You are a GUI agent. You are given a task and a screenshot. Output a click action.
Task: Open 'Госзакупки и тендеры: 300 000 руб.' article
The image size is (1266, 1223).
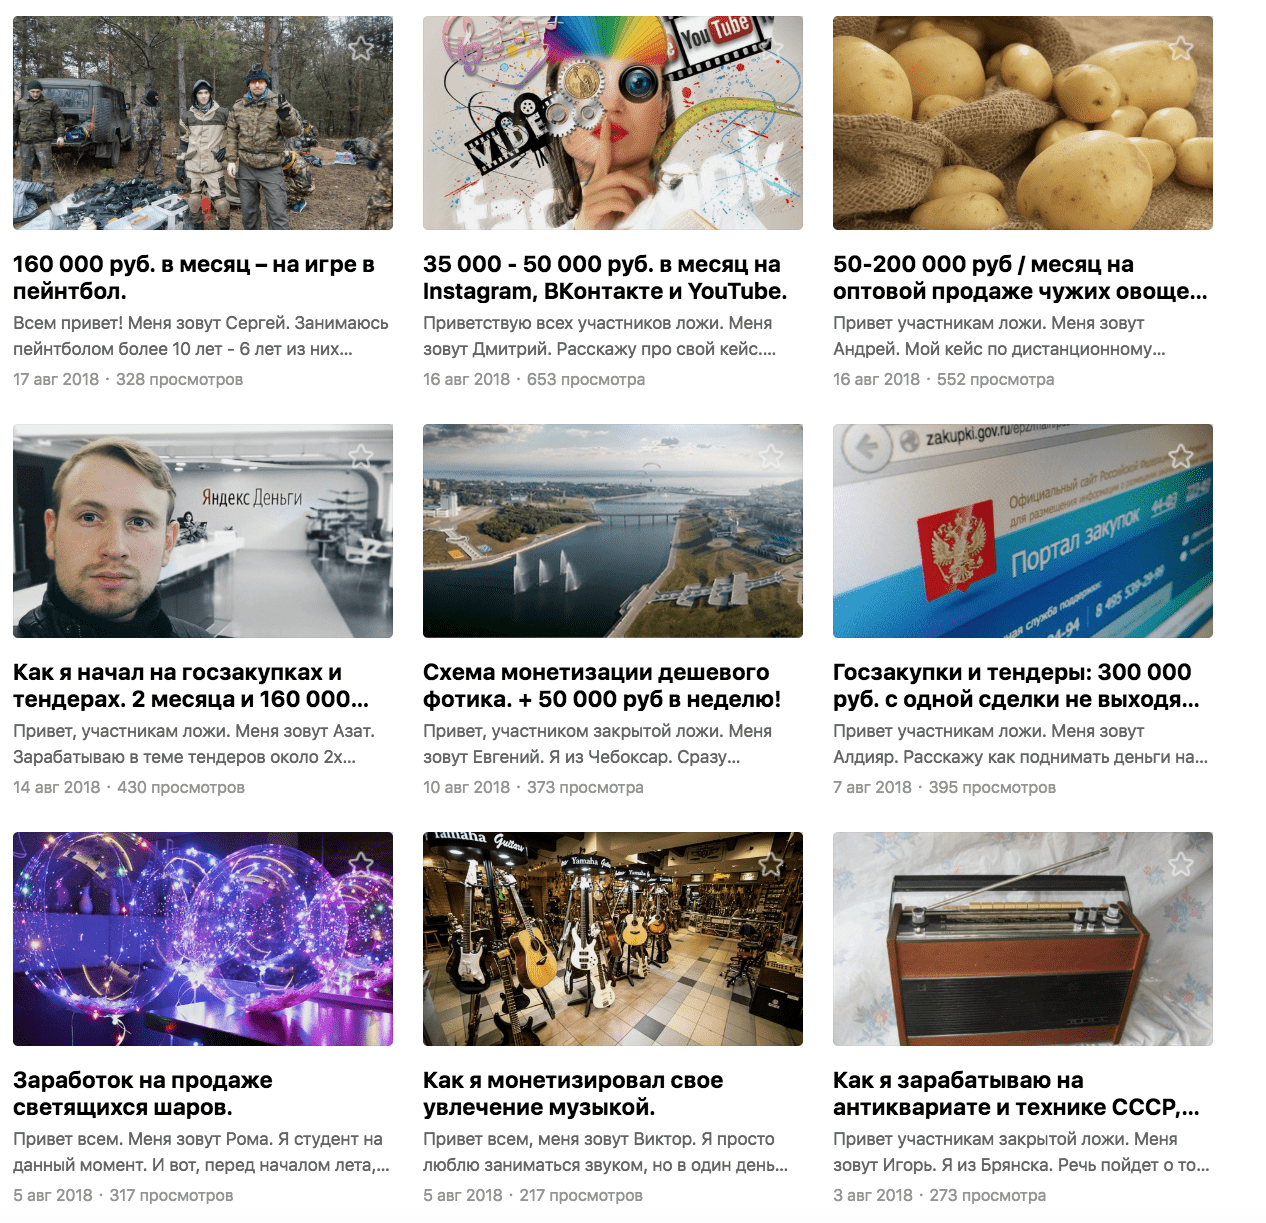(x=1016, y=686)
